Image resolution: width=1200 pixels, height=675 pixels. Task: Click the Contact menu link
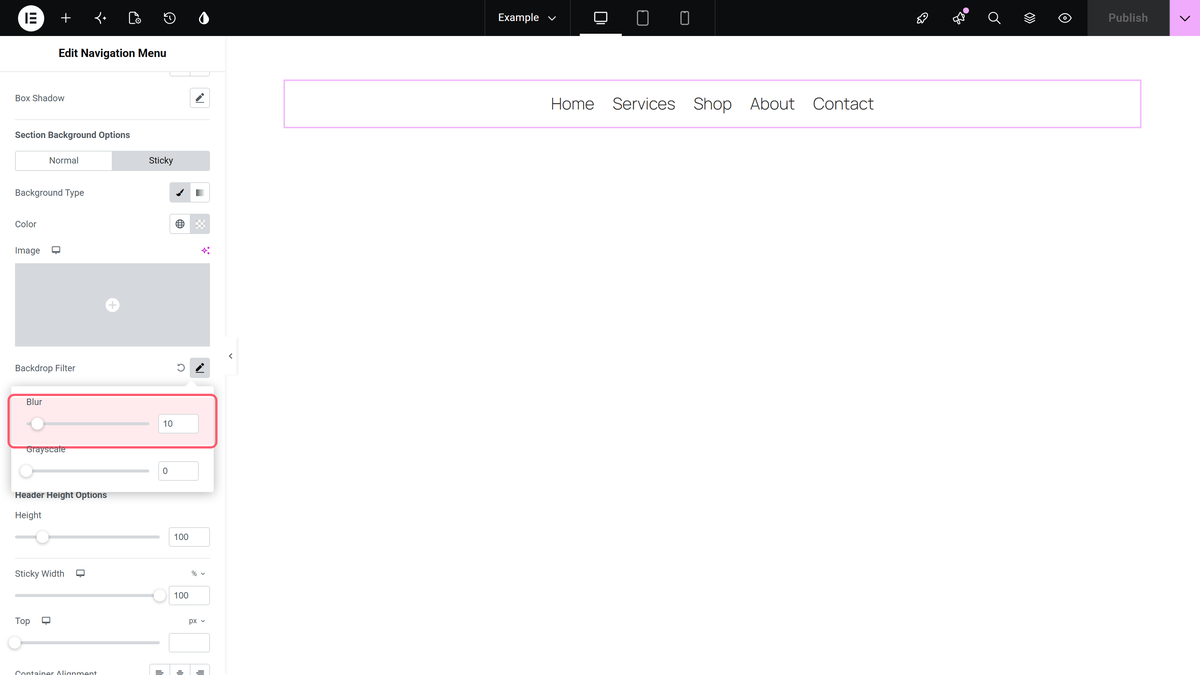pos(843,104)
